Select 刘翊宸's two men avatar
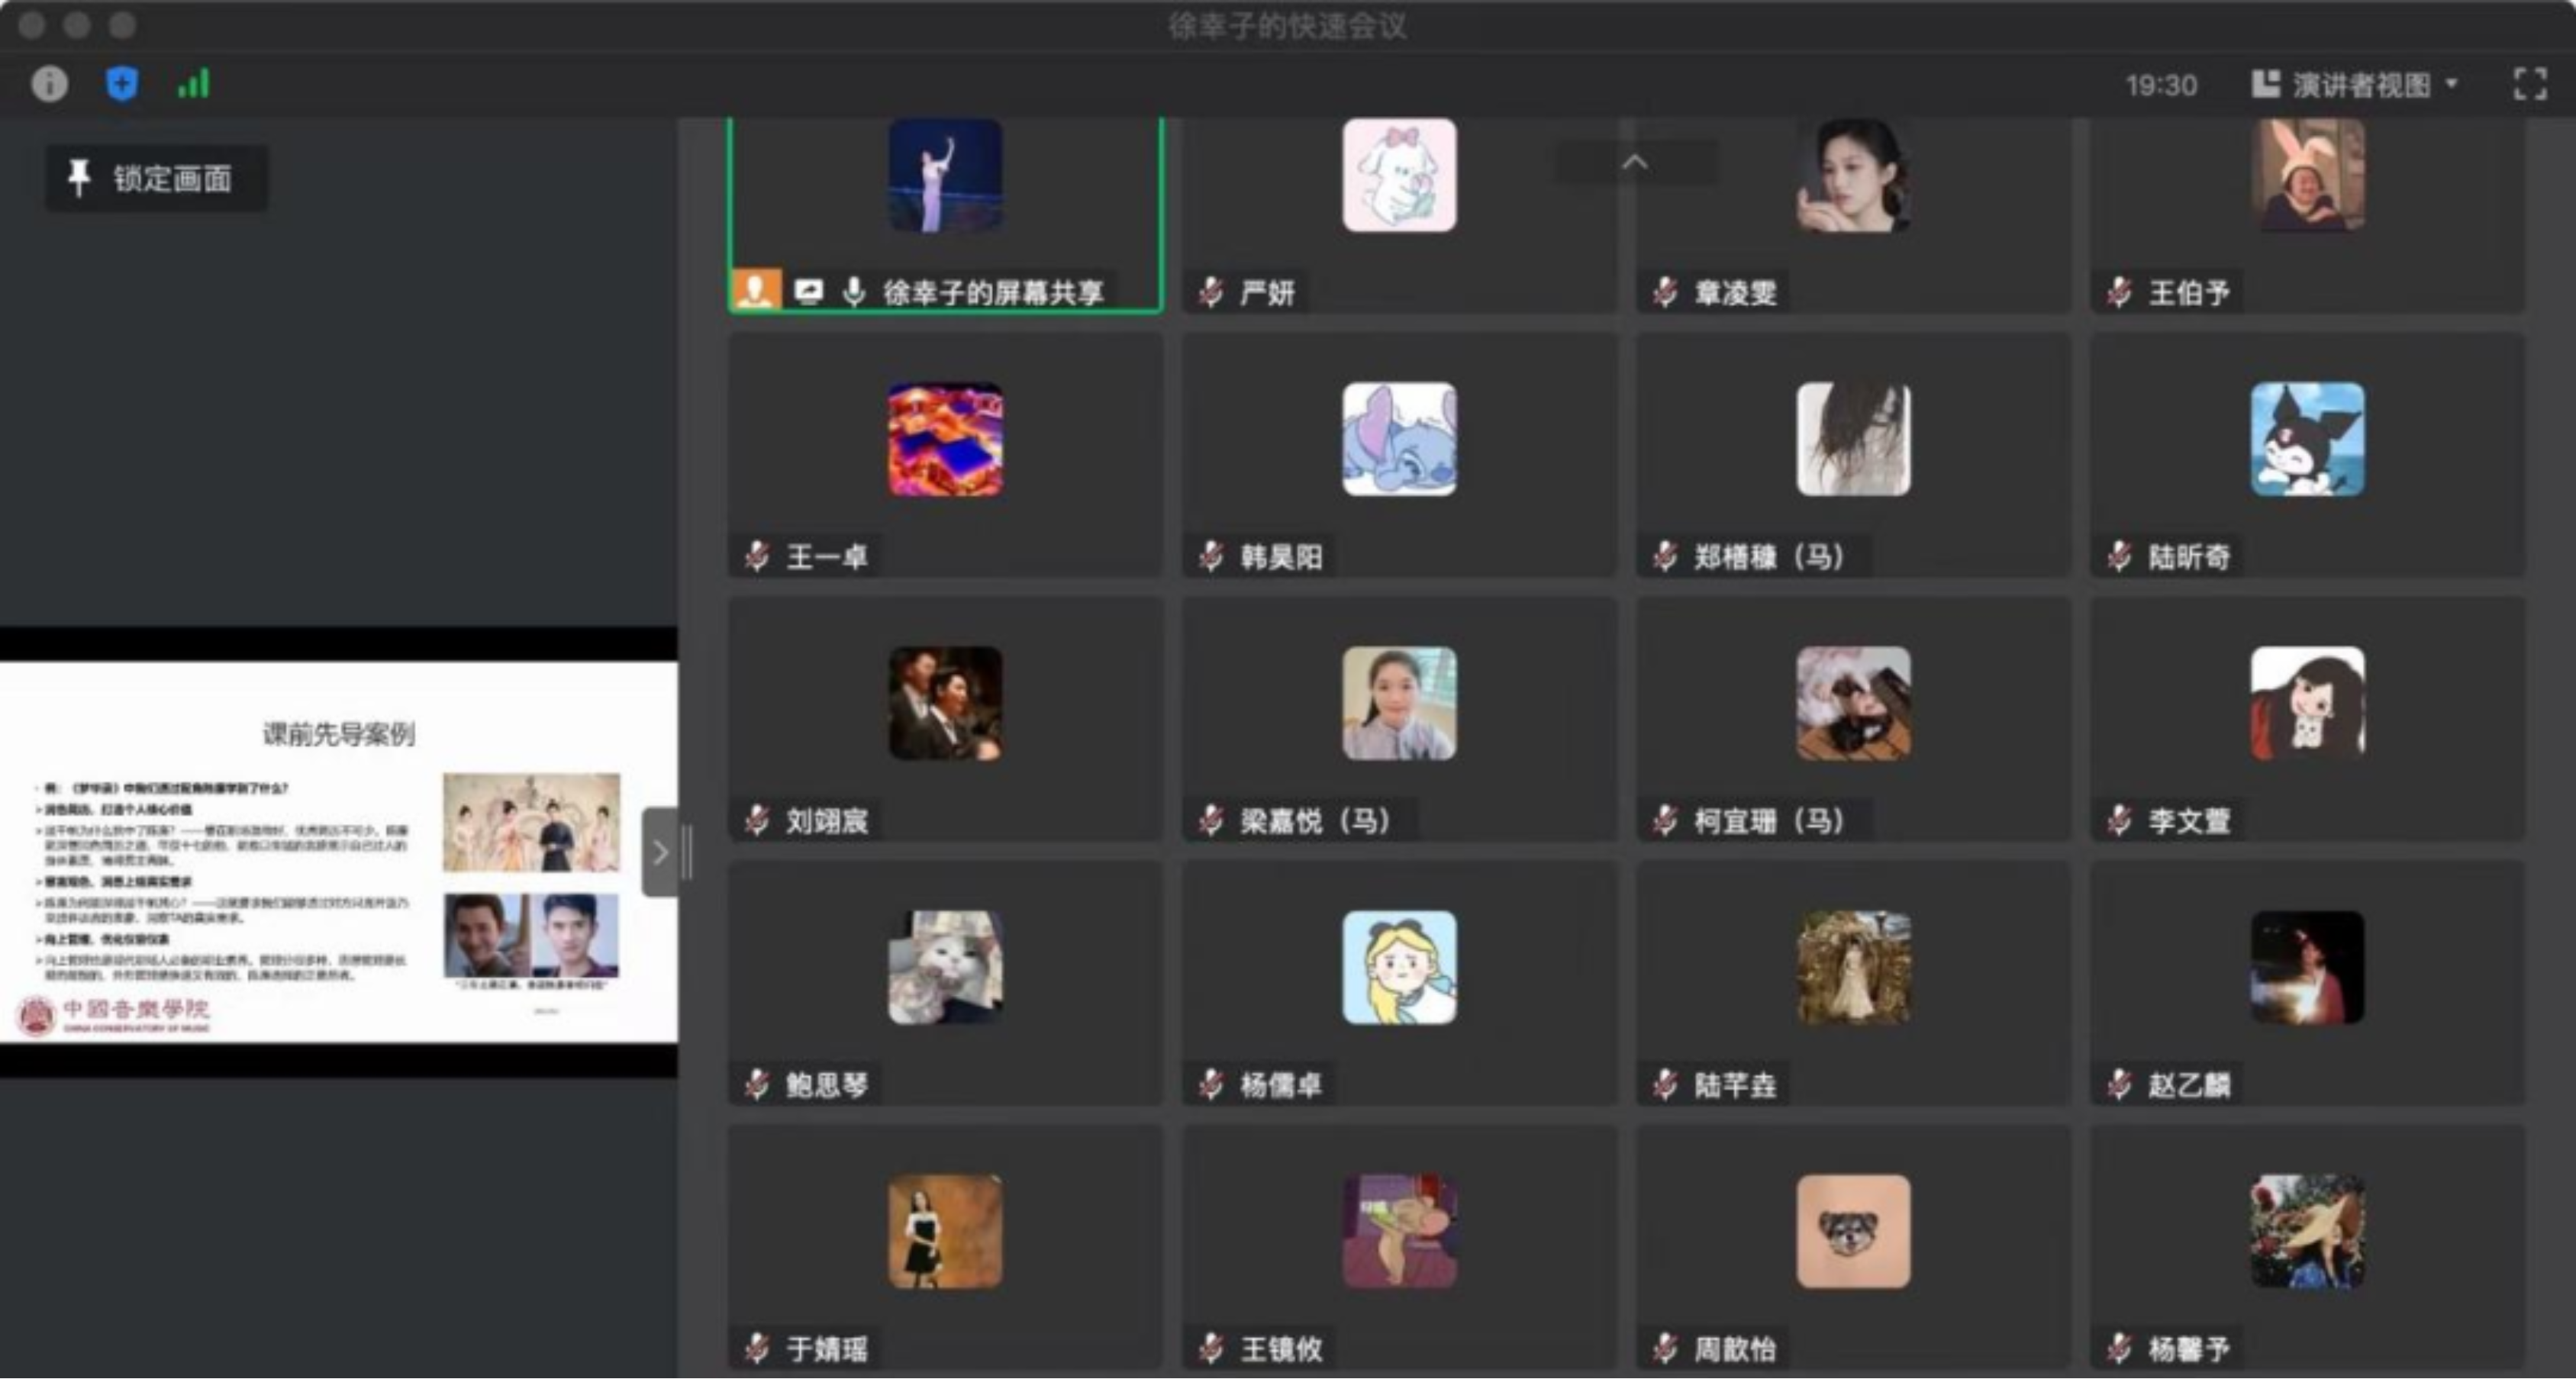The height and width of the screenshot is (1379, 2576). [x=945, y=703]
